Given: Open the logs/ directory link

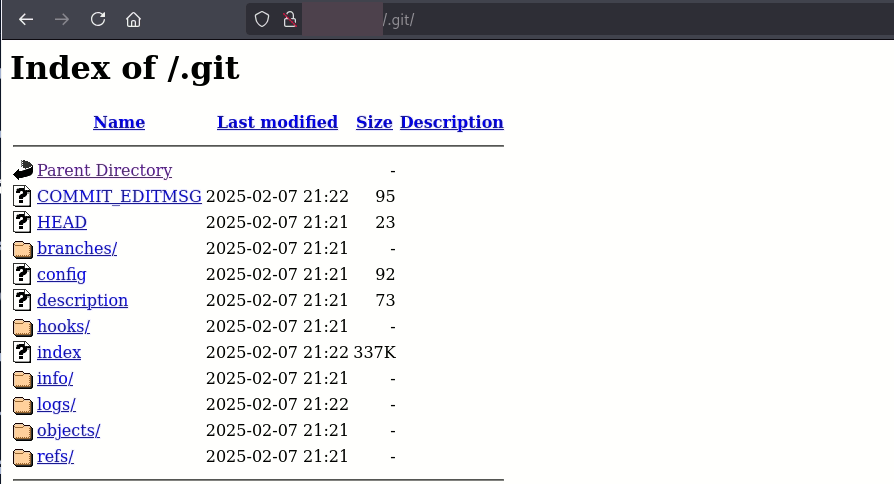Looking at the screenshot, I should (x=56, y=404).
